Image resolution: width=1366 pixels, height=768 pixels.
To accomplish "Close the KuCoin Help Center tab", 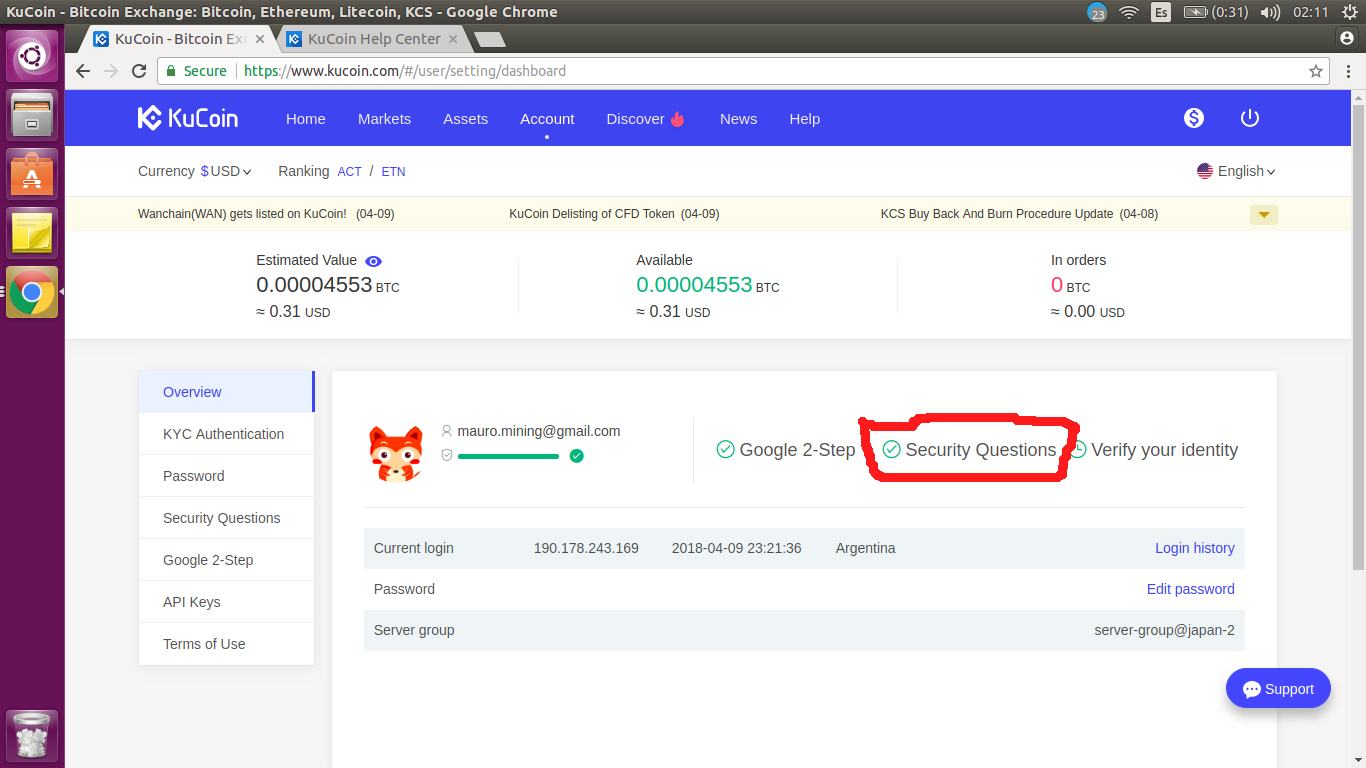I will [x=452, y=39].
